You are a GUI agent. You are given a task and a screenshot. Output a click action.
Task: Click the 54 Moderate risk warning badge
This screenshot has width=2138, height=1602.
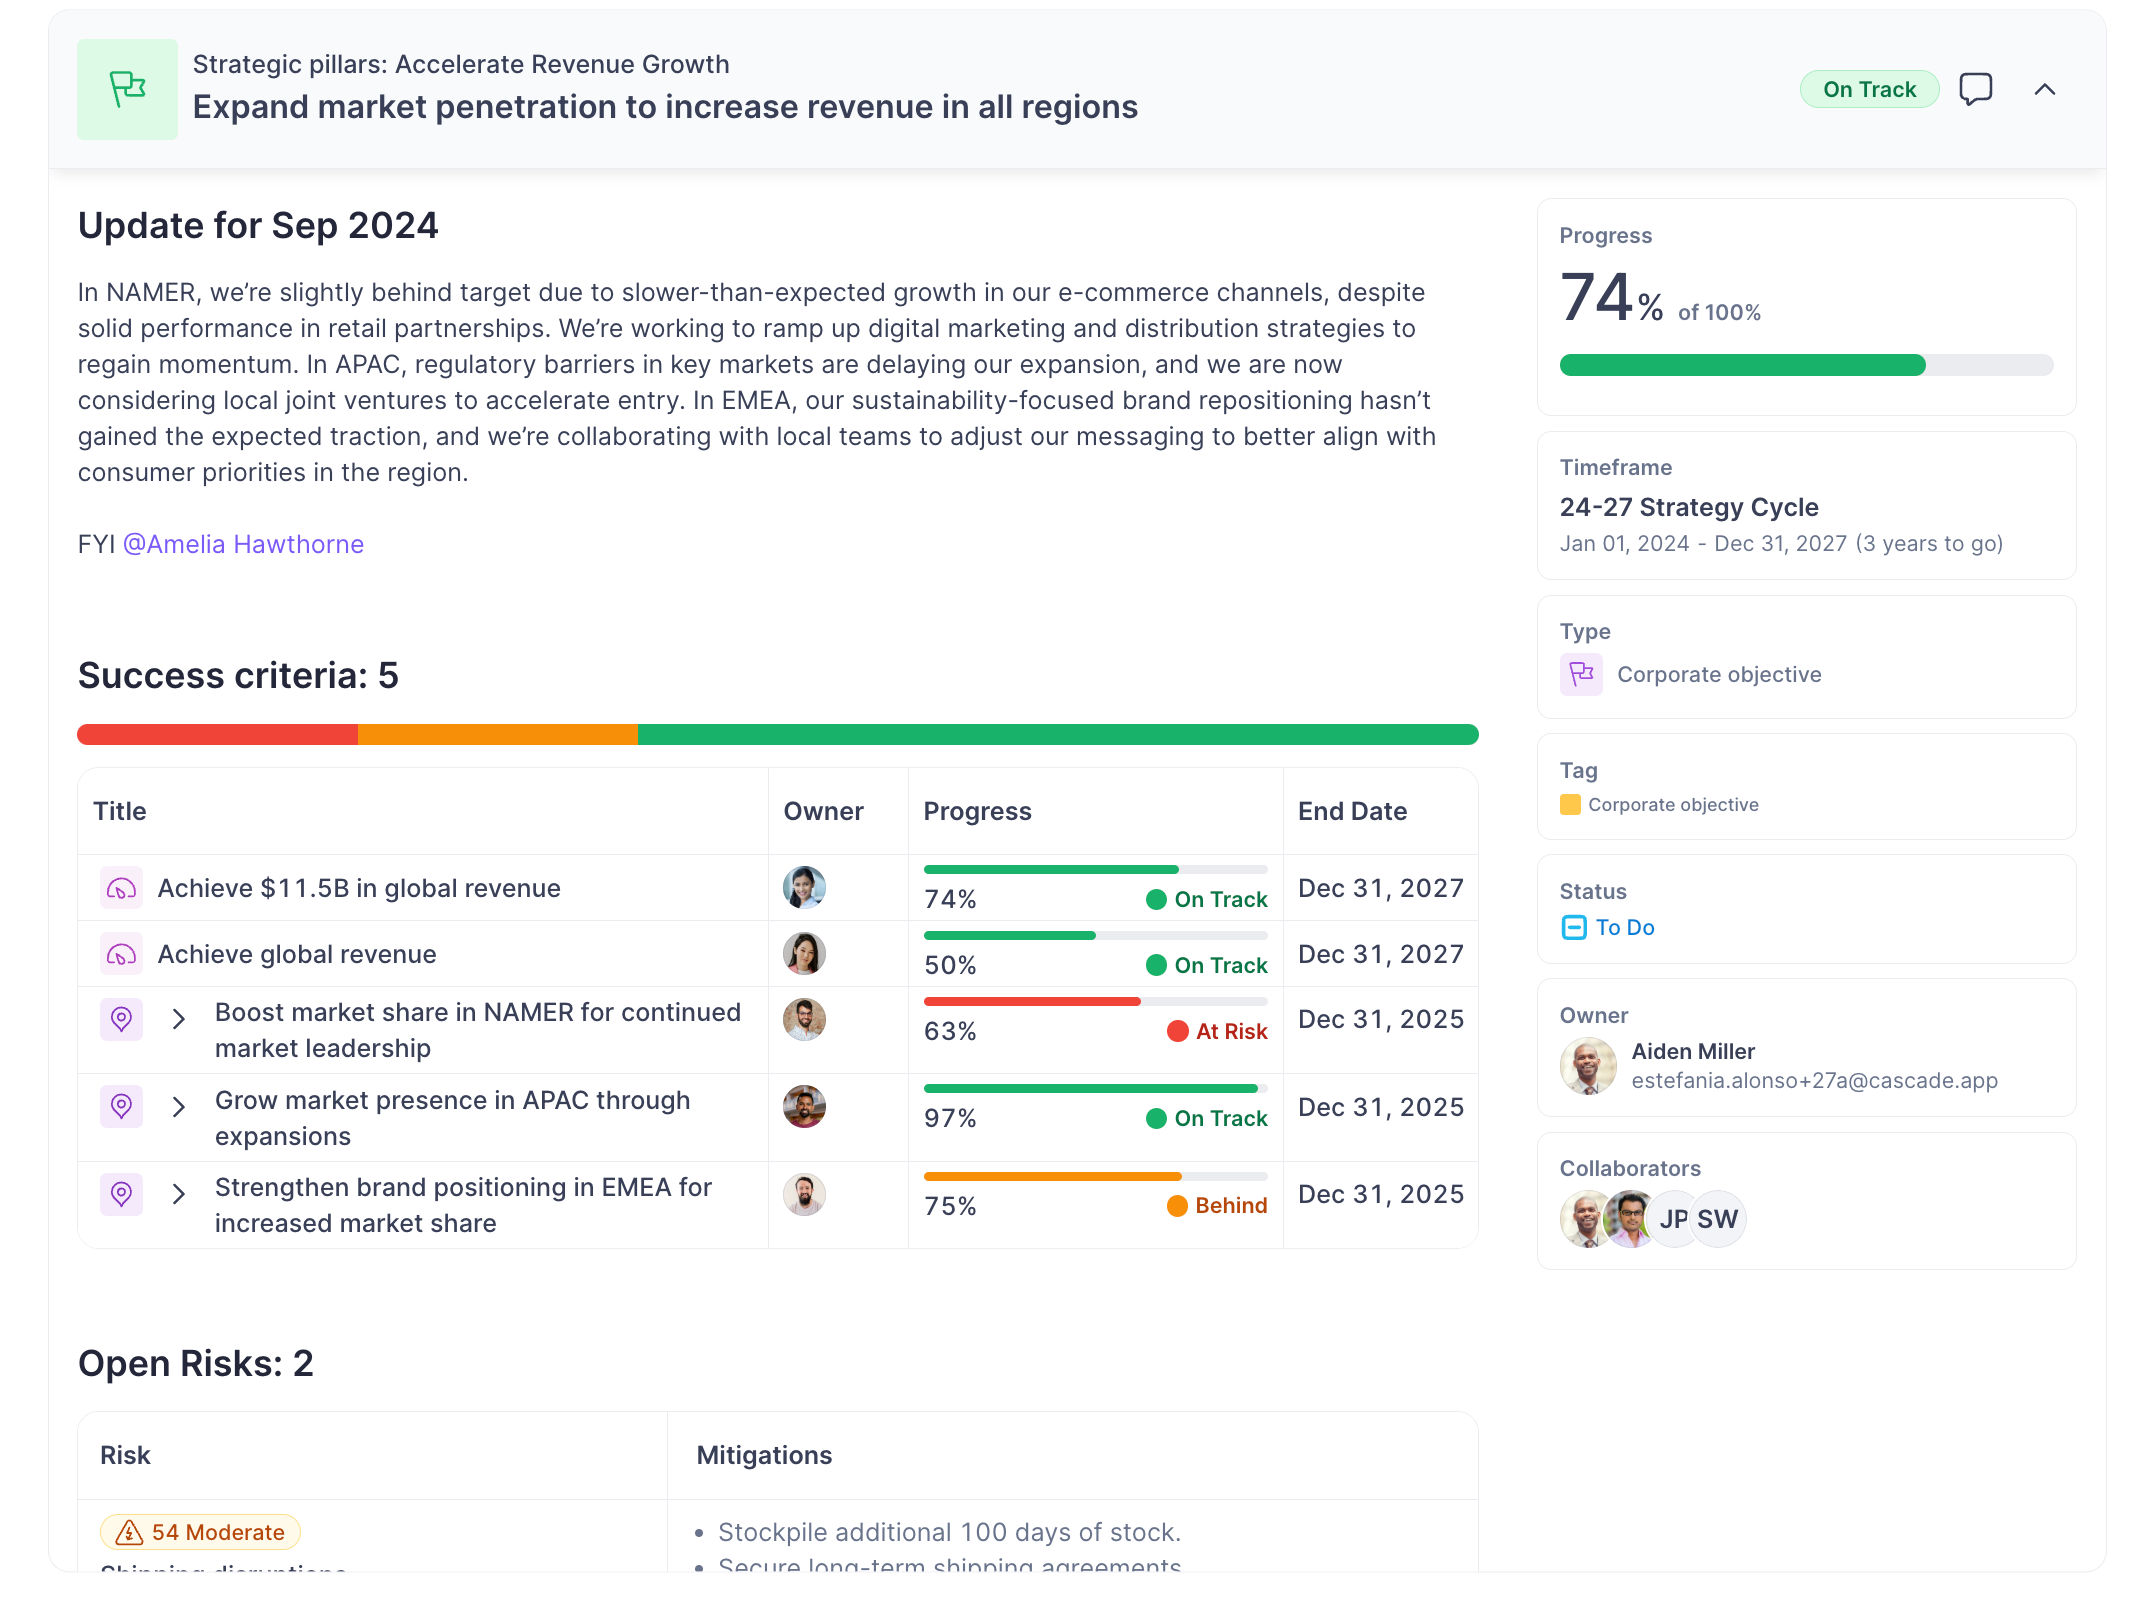(200, 1532)
